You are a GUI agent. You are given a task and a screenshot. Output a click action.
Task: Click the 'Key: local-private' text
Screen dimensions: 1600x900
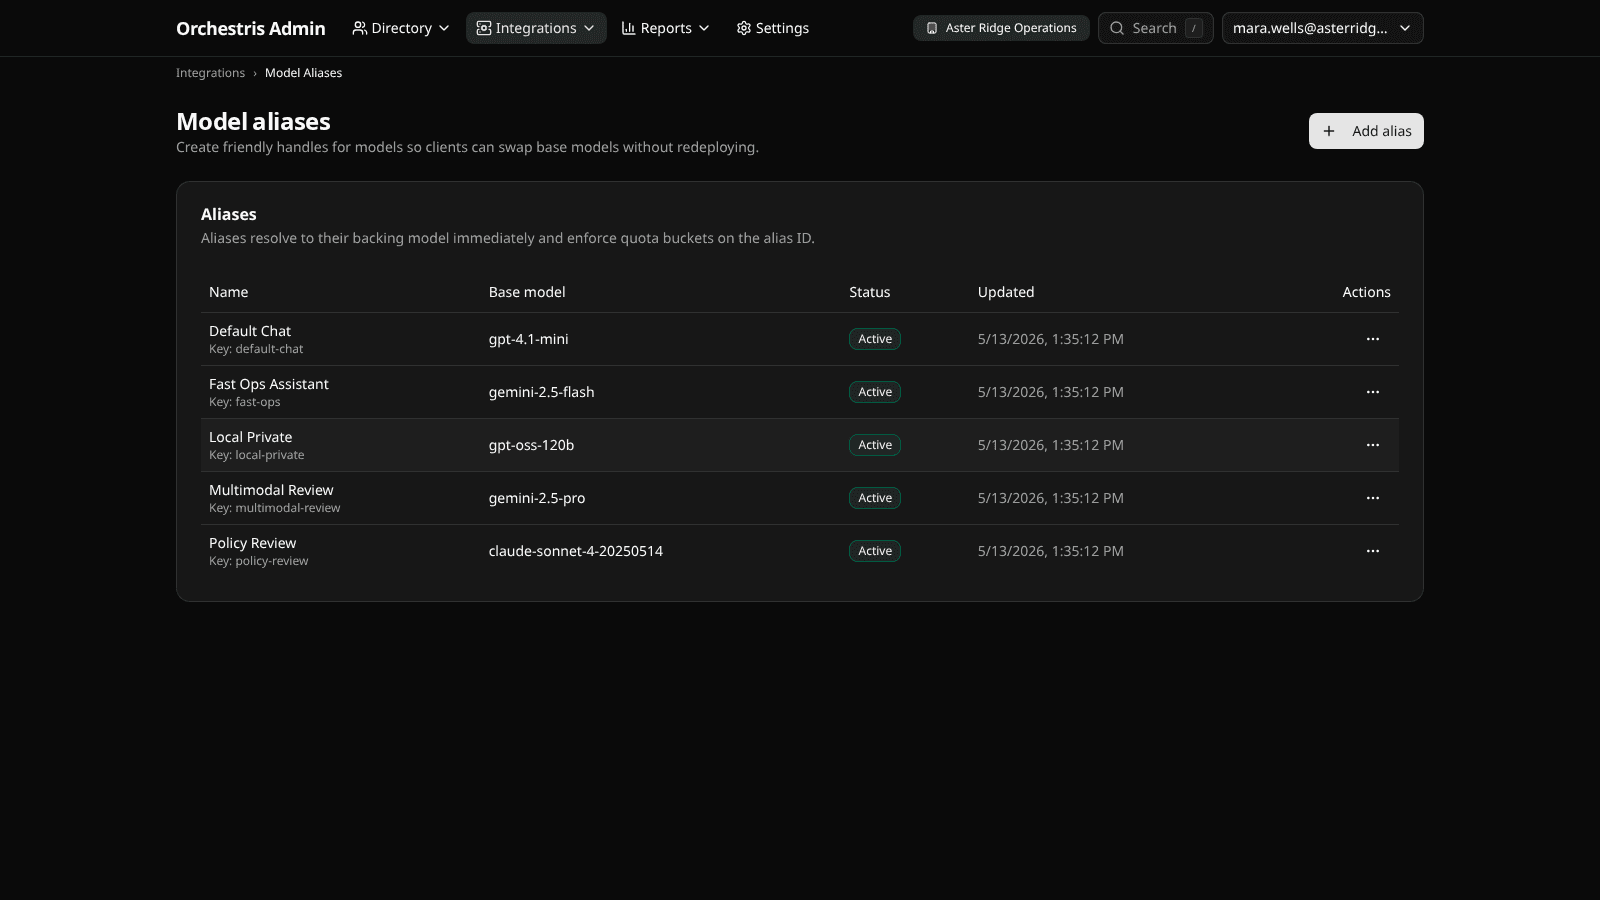pos(257,455)
